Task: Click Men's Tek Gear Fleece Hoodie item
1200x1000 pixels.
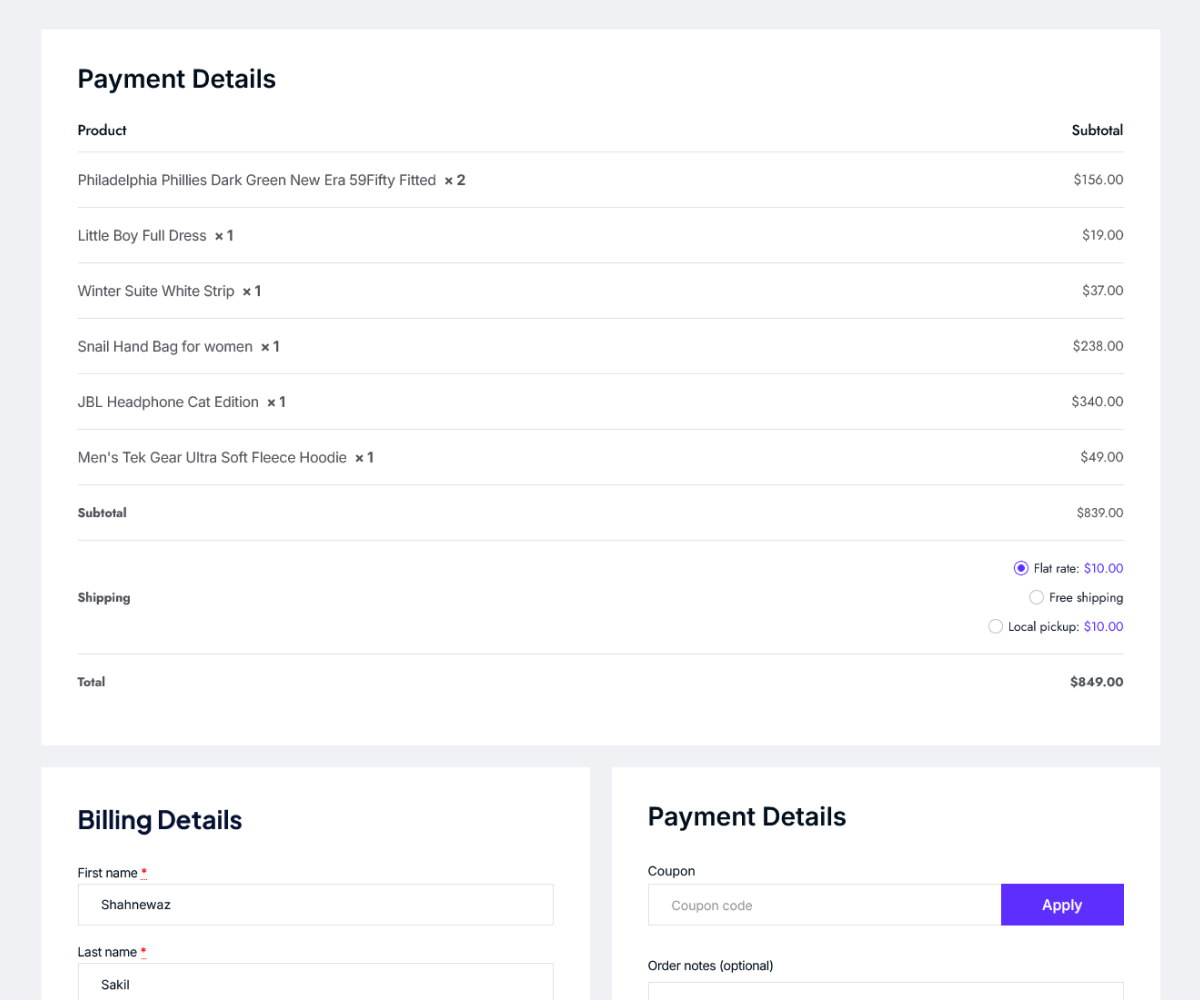Action: pos(212,458)
